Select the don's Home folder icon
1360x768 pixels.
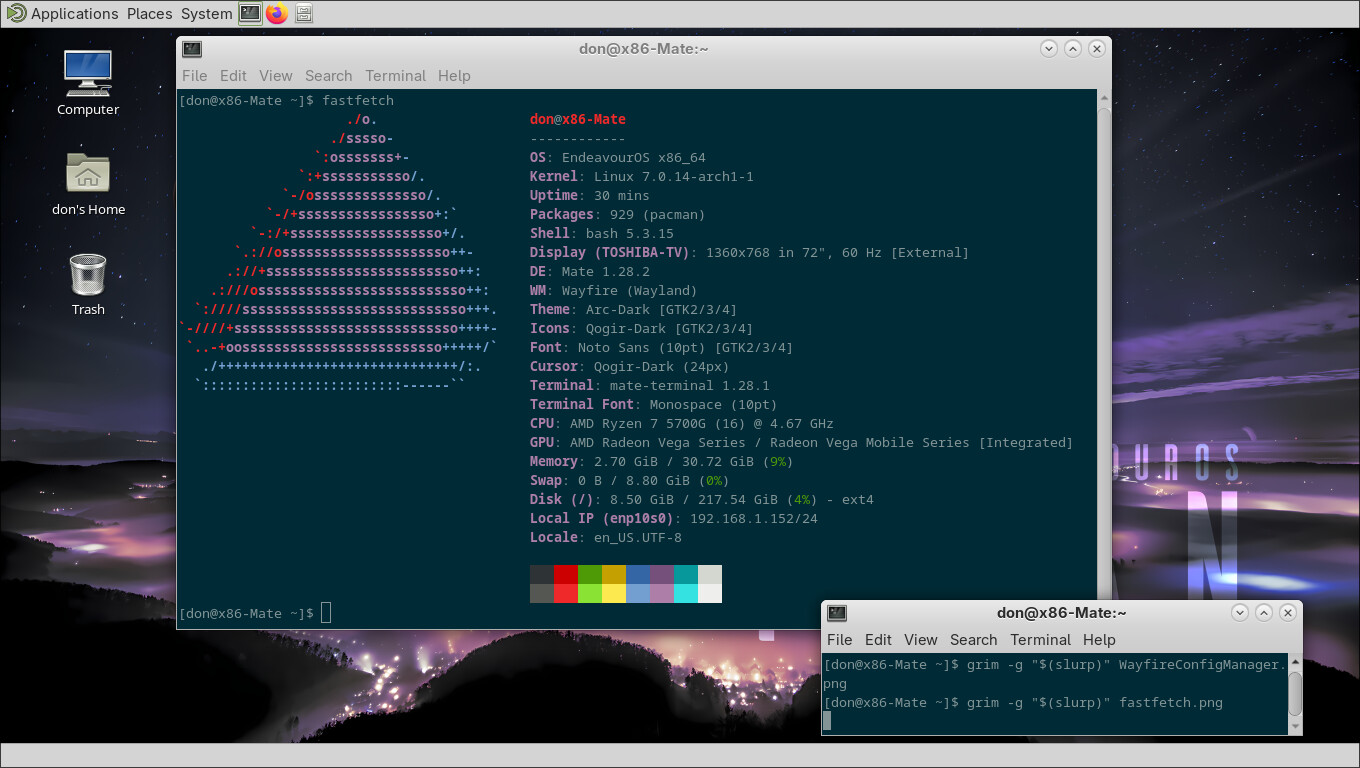(x=88, y=184)
